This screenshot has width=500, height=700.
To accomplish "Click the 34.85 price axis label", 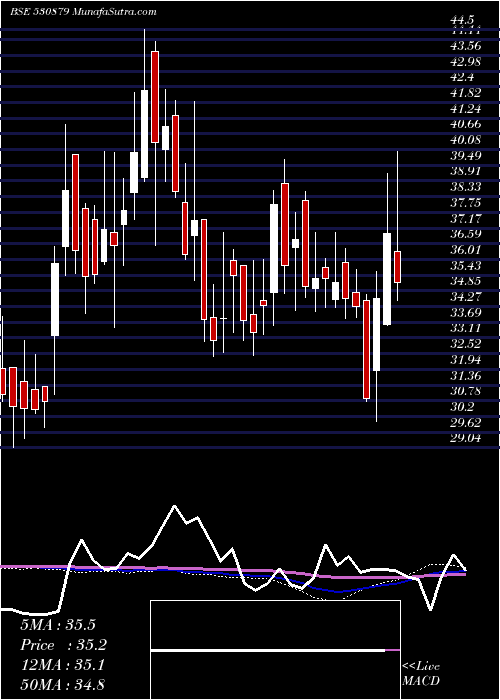I will coord(465,281).
